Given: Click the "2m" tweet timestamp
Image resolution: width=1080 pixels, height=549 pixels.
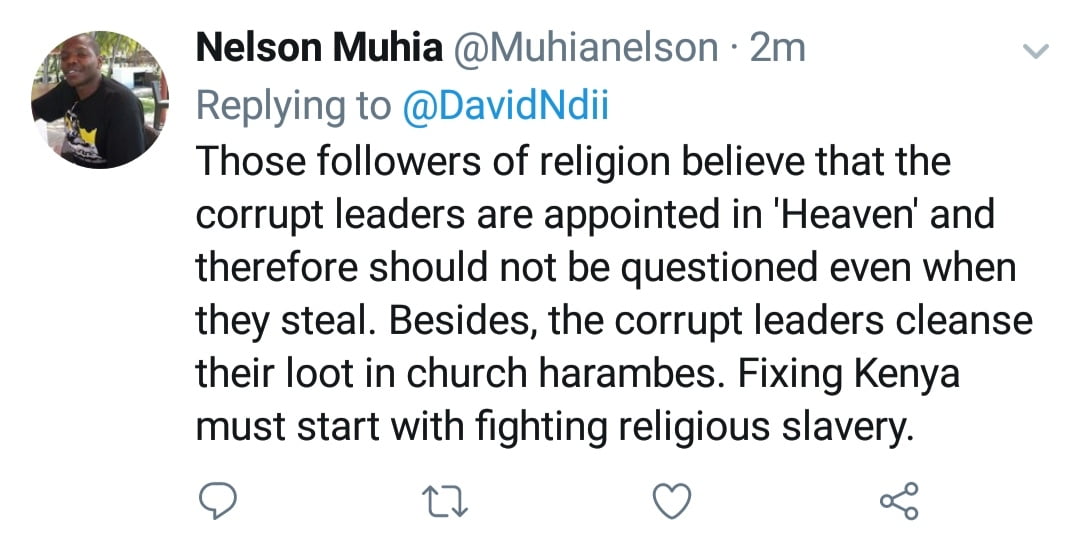Looking at the screenshot, I should point(777,48).
